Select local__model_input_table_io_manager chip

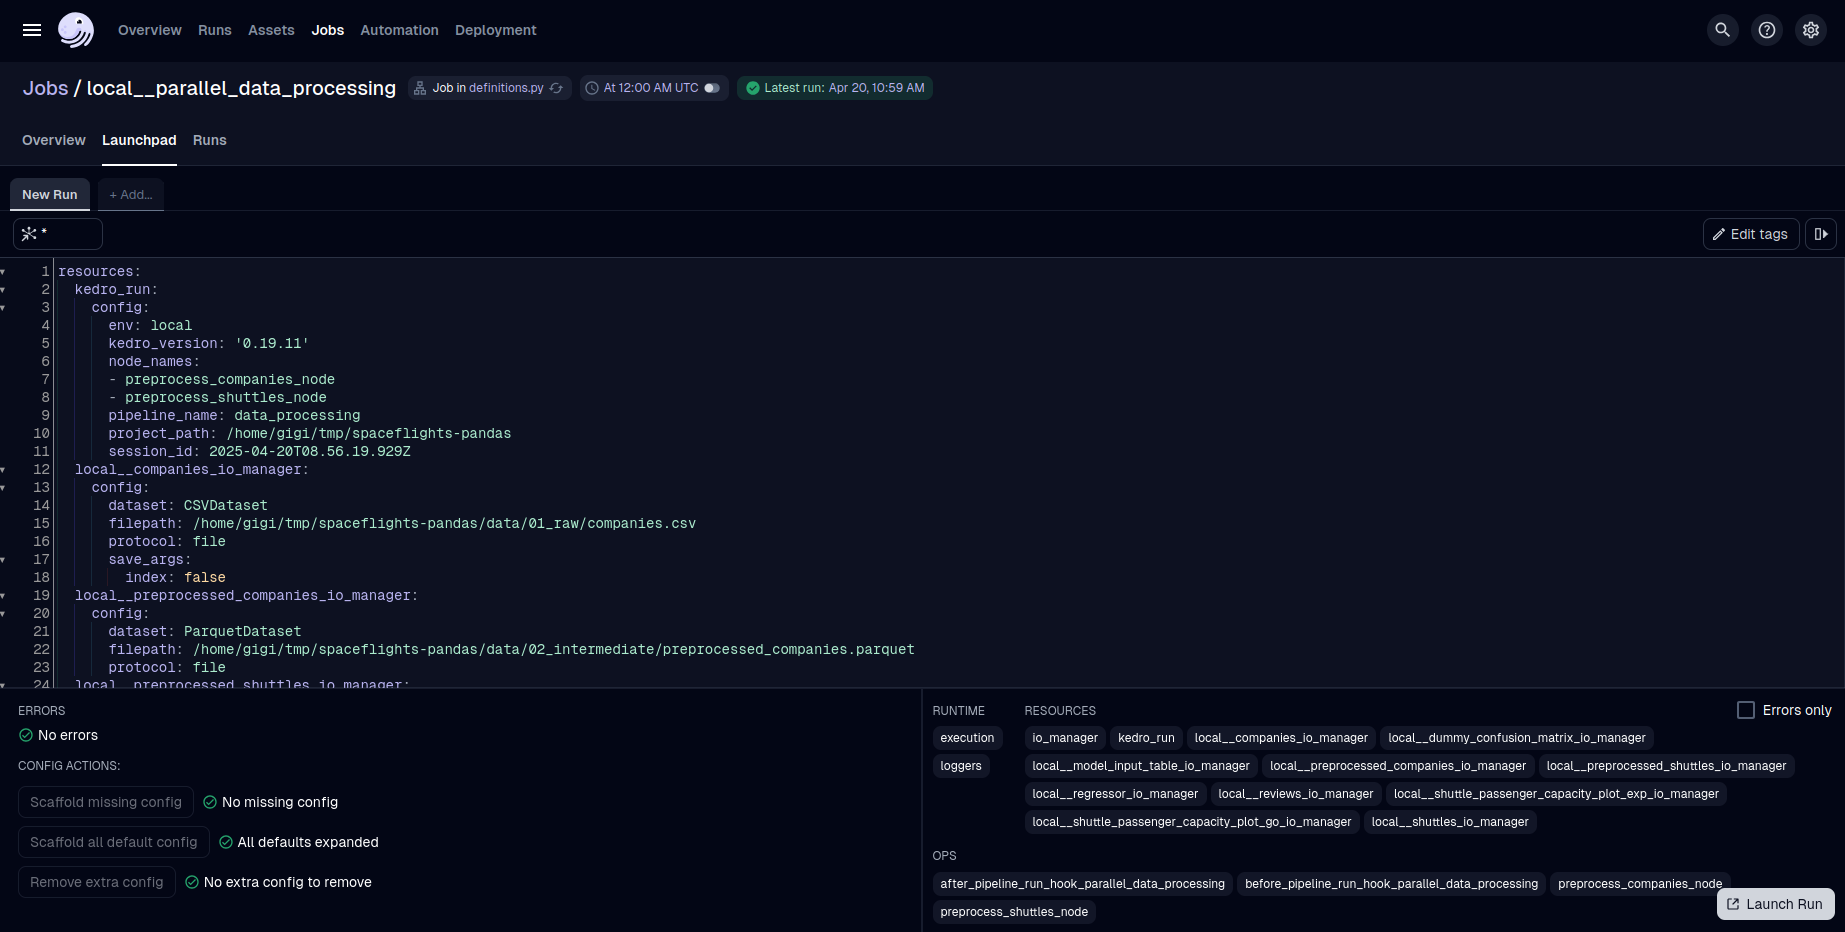click(1141, 766)
